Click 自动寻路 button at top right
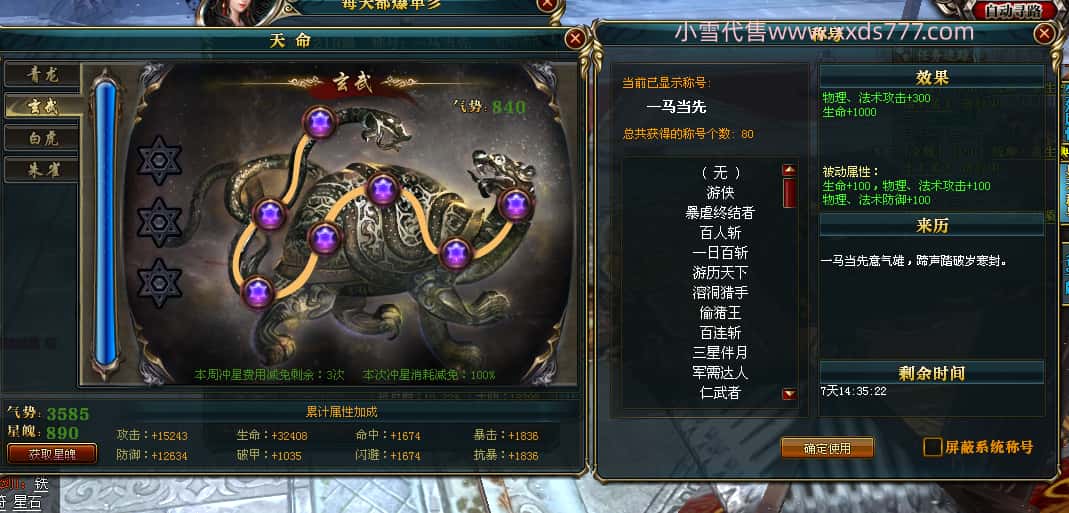This screenshot has height=513, width=1069. click(1012, 12)
